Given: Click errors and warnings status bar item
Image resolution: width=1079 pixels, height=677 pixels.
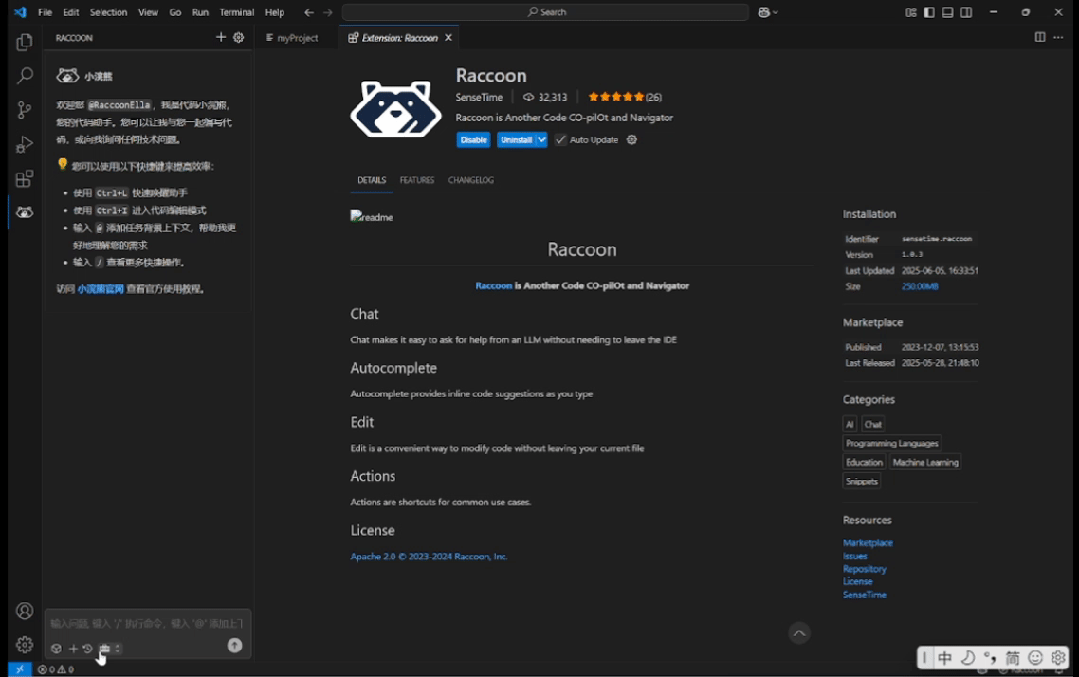Looking at the screenshot, I should point(56,669).
